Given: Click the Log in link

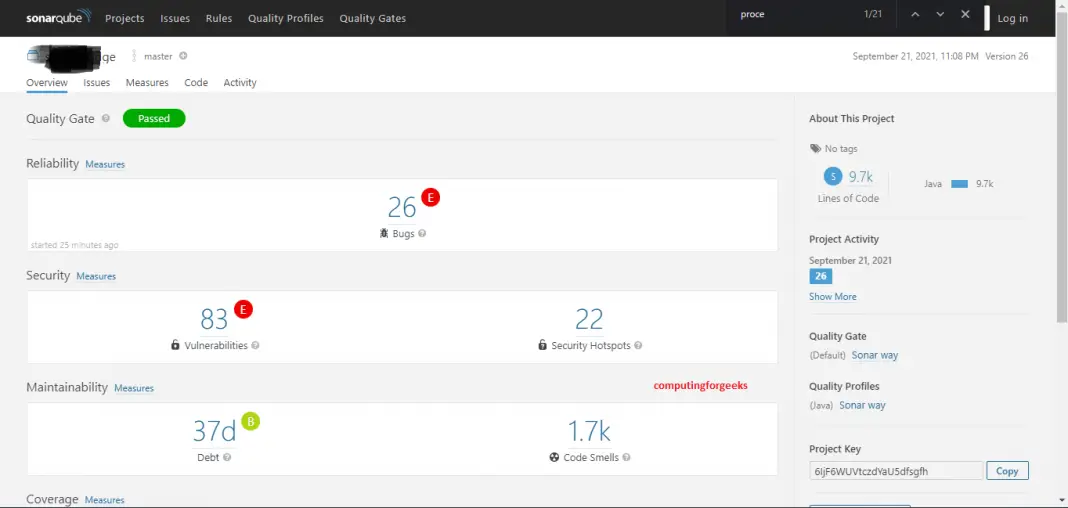Looking at the screenshot, I should pyautogui.click(x=1012, y=18).
